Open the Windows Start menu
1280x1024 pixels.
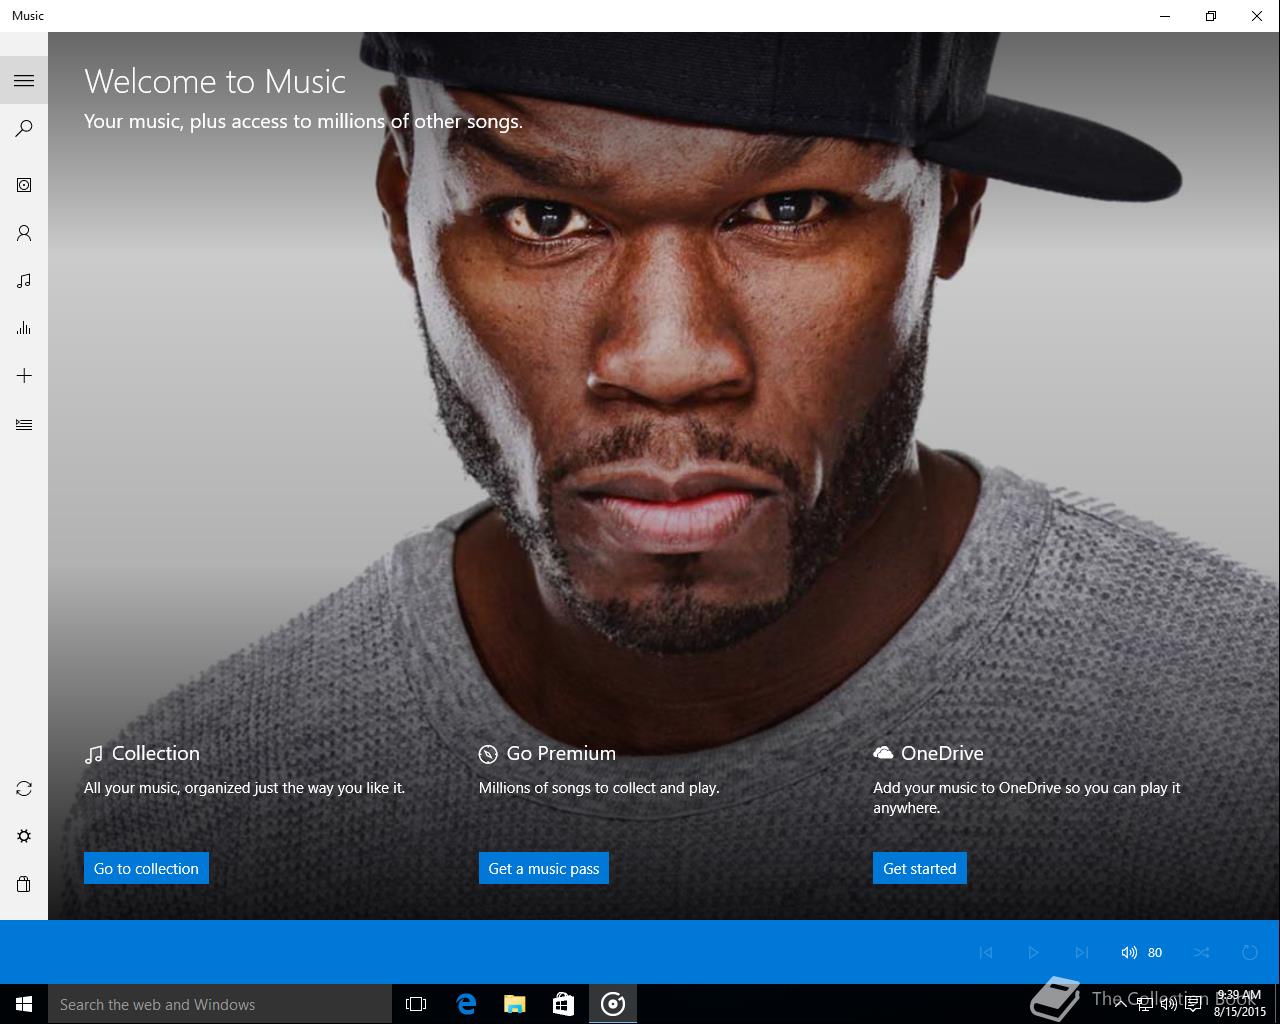coord(24,1004)
